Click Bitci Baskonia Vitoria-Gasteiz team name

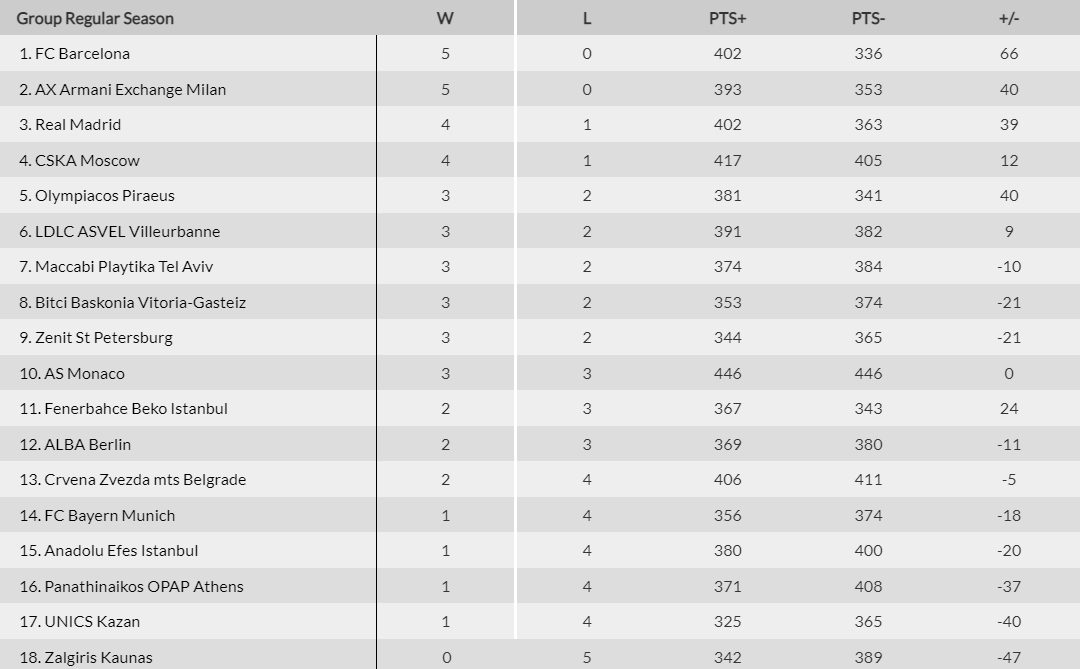pos(140,303)
